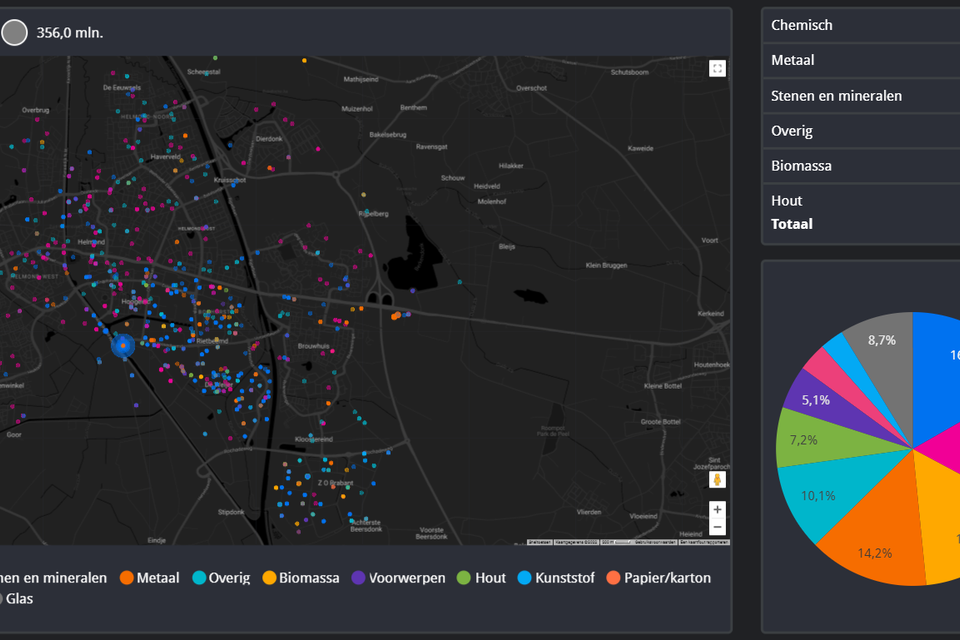Select the Biomassa row in the table
Screen dimensions: 960x640
861,165
